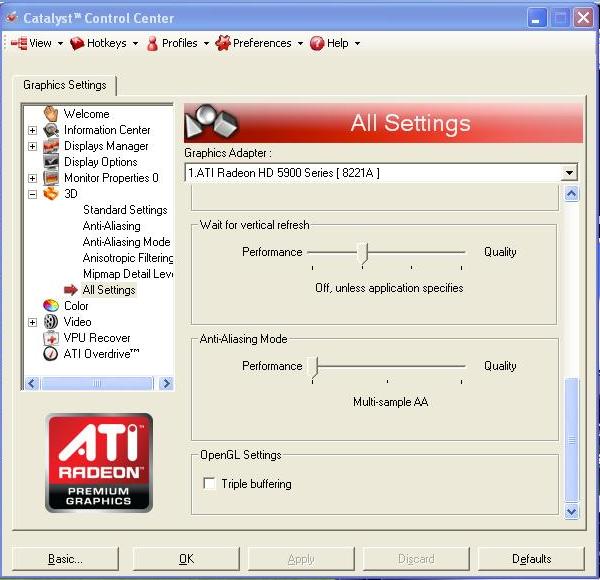Select the VPU Recover tree item
600x580 pixels.
coord(97,338)
